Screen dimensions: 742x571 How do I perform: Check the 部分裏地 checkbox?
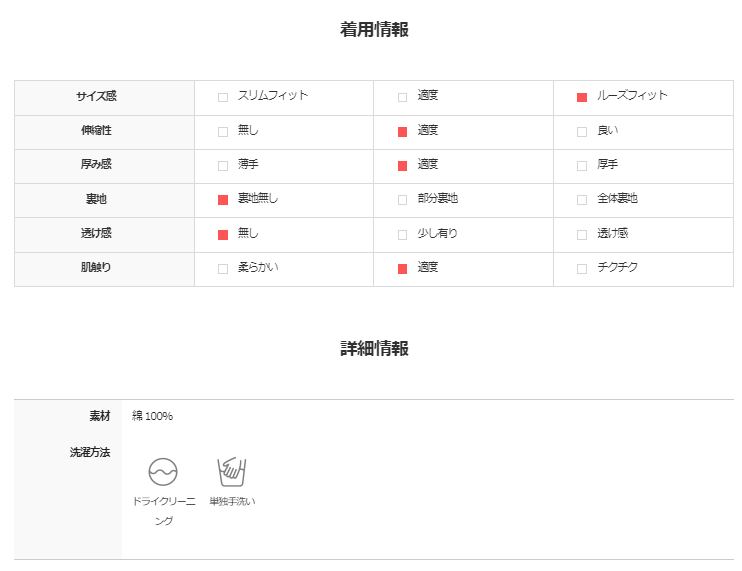(402, 200)
